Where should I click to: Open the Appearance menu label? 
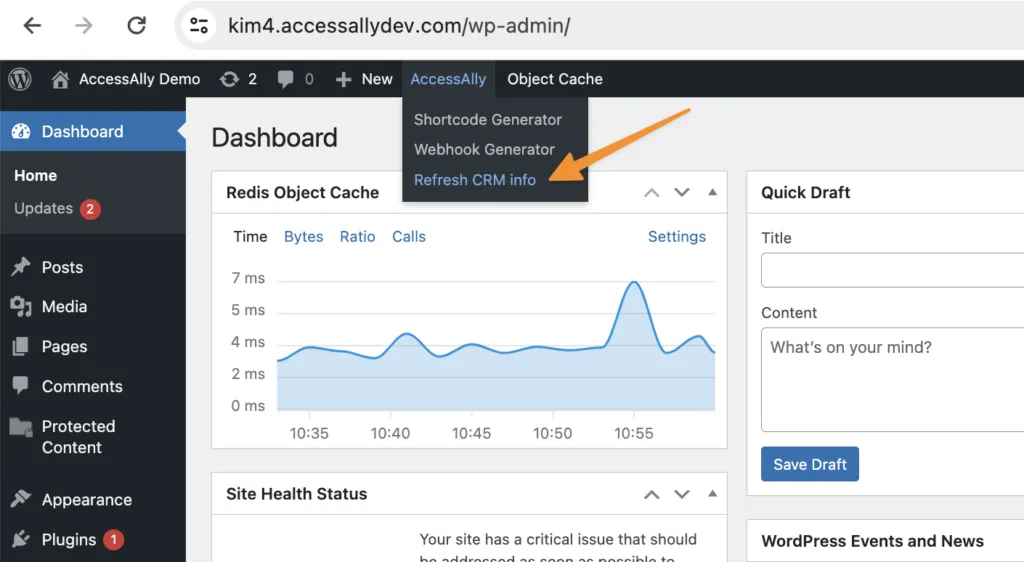click(87, 499)
